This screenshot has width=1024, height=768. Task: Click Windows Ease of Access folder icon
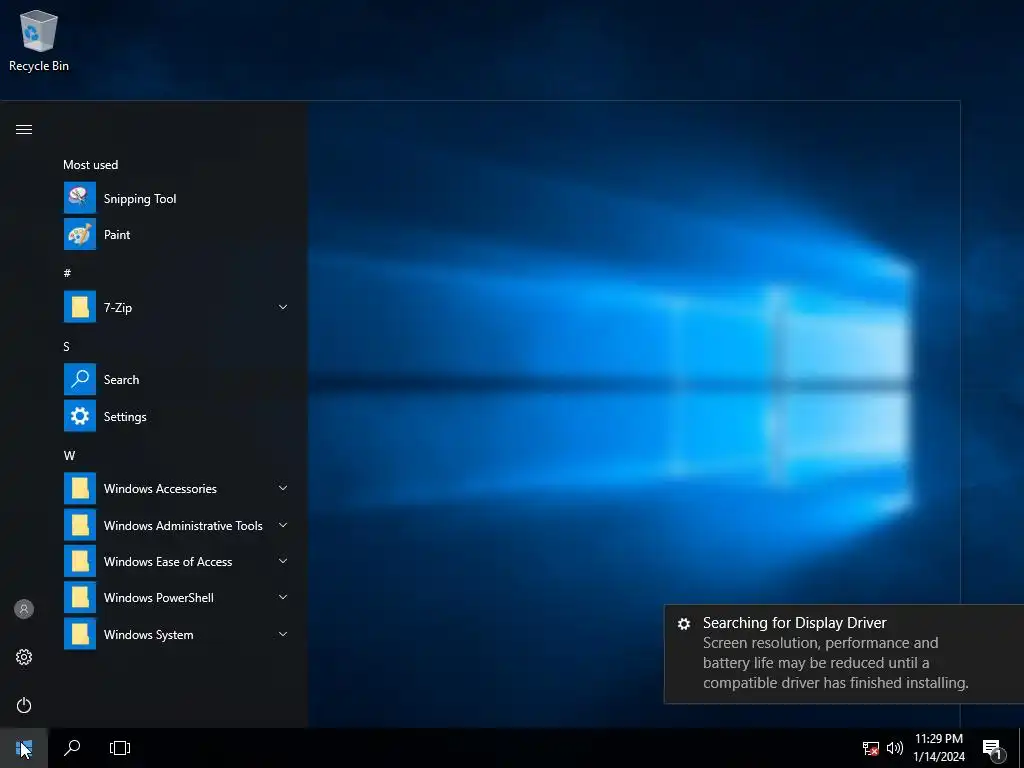(x=80, y=562)
